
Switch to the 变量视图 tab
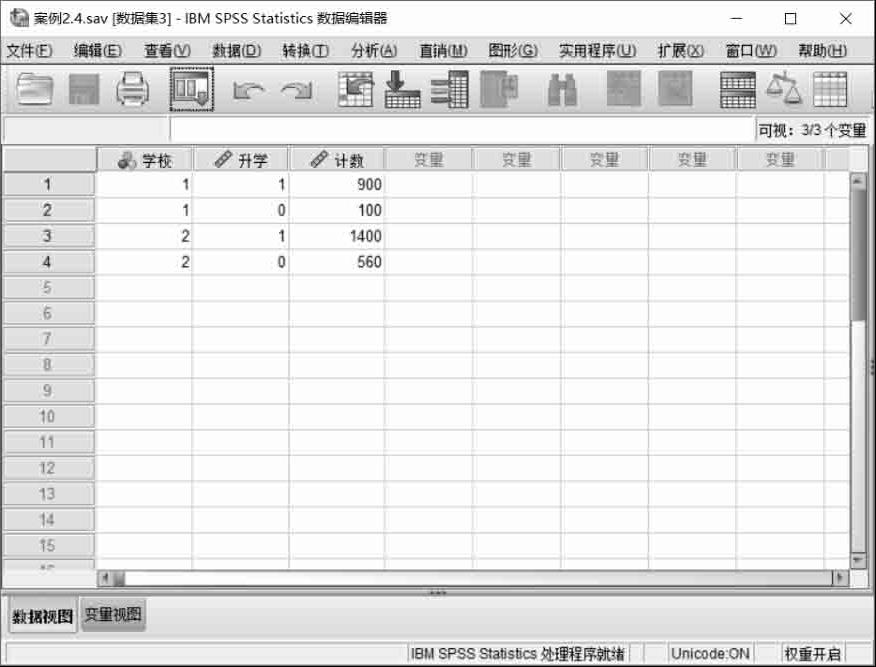pos(113,614)
